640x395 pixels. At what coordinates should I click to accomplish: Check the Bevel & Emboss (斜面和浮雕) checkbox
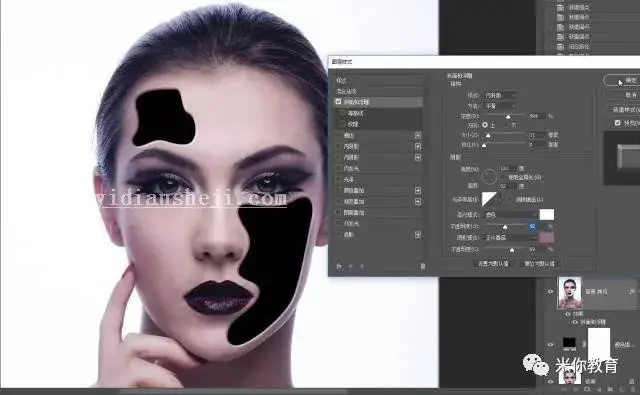[338, 102]
